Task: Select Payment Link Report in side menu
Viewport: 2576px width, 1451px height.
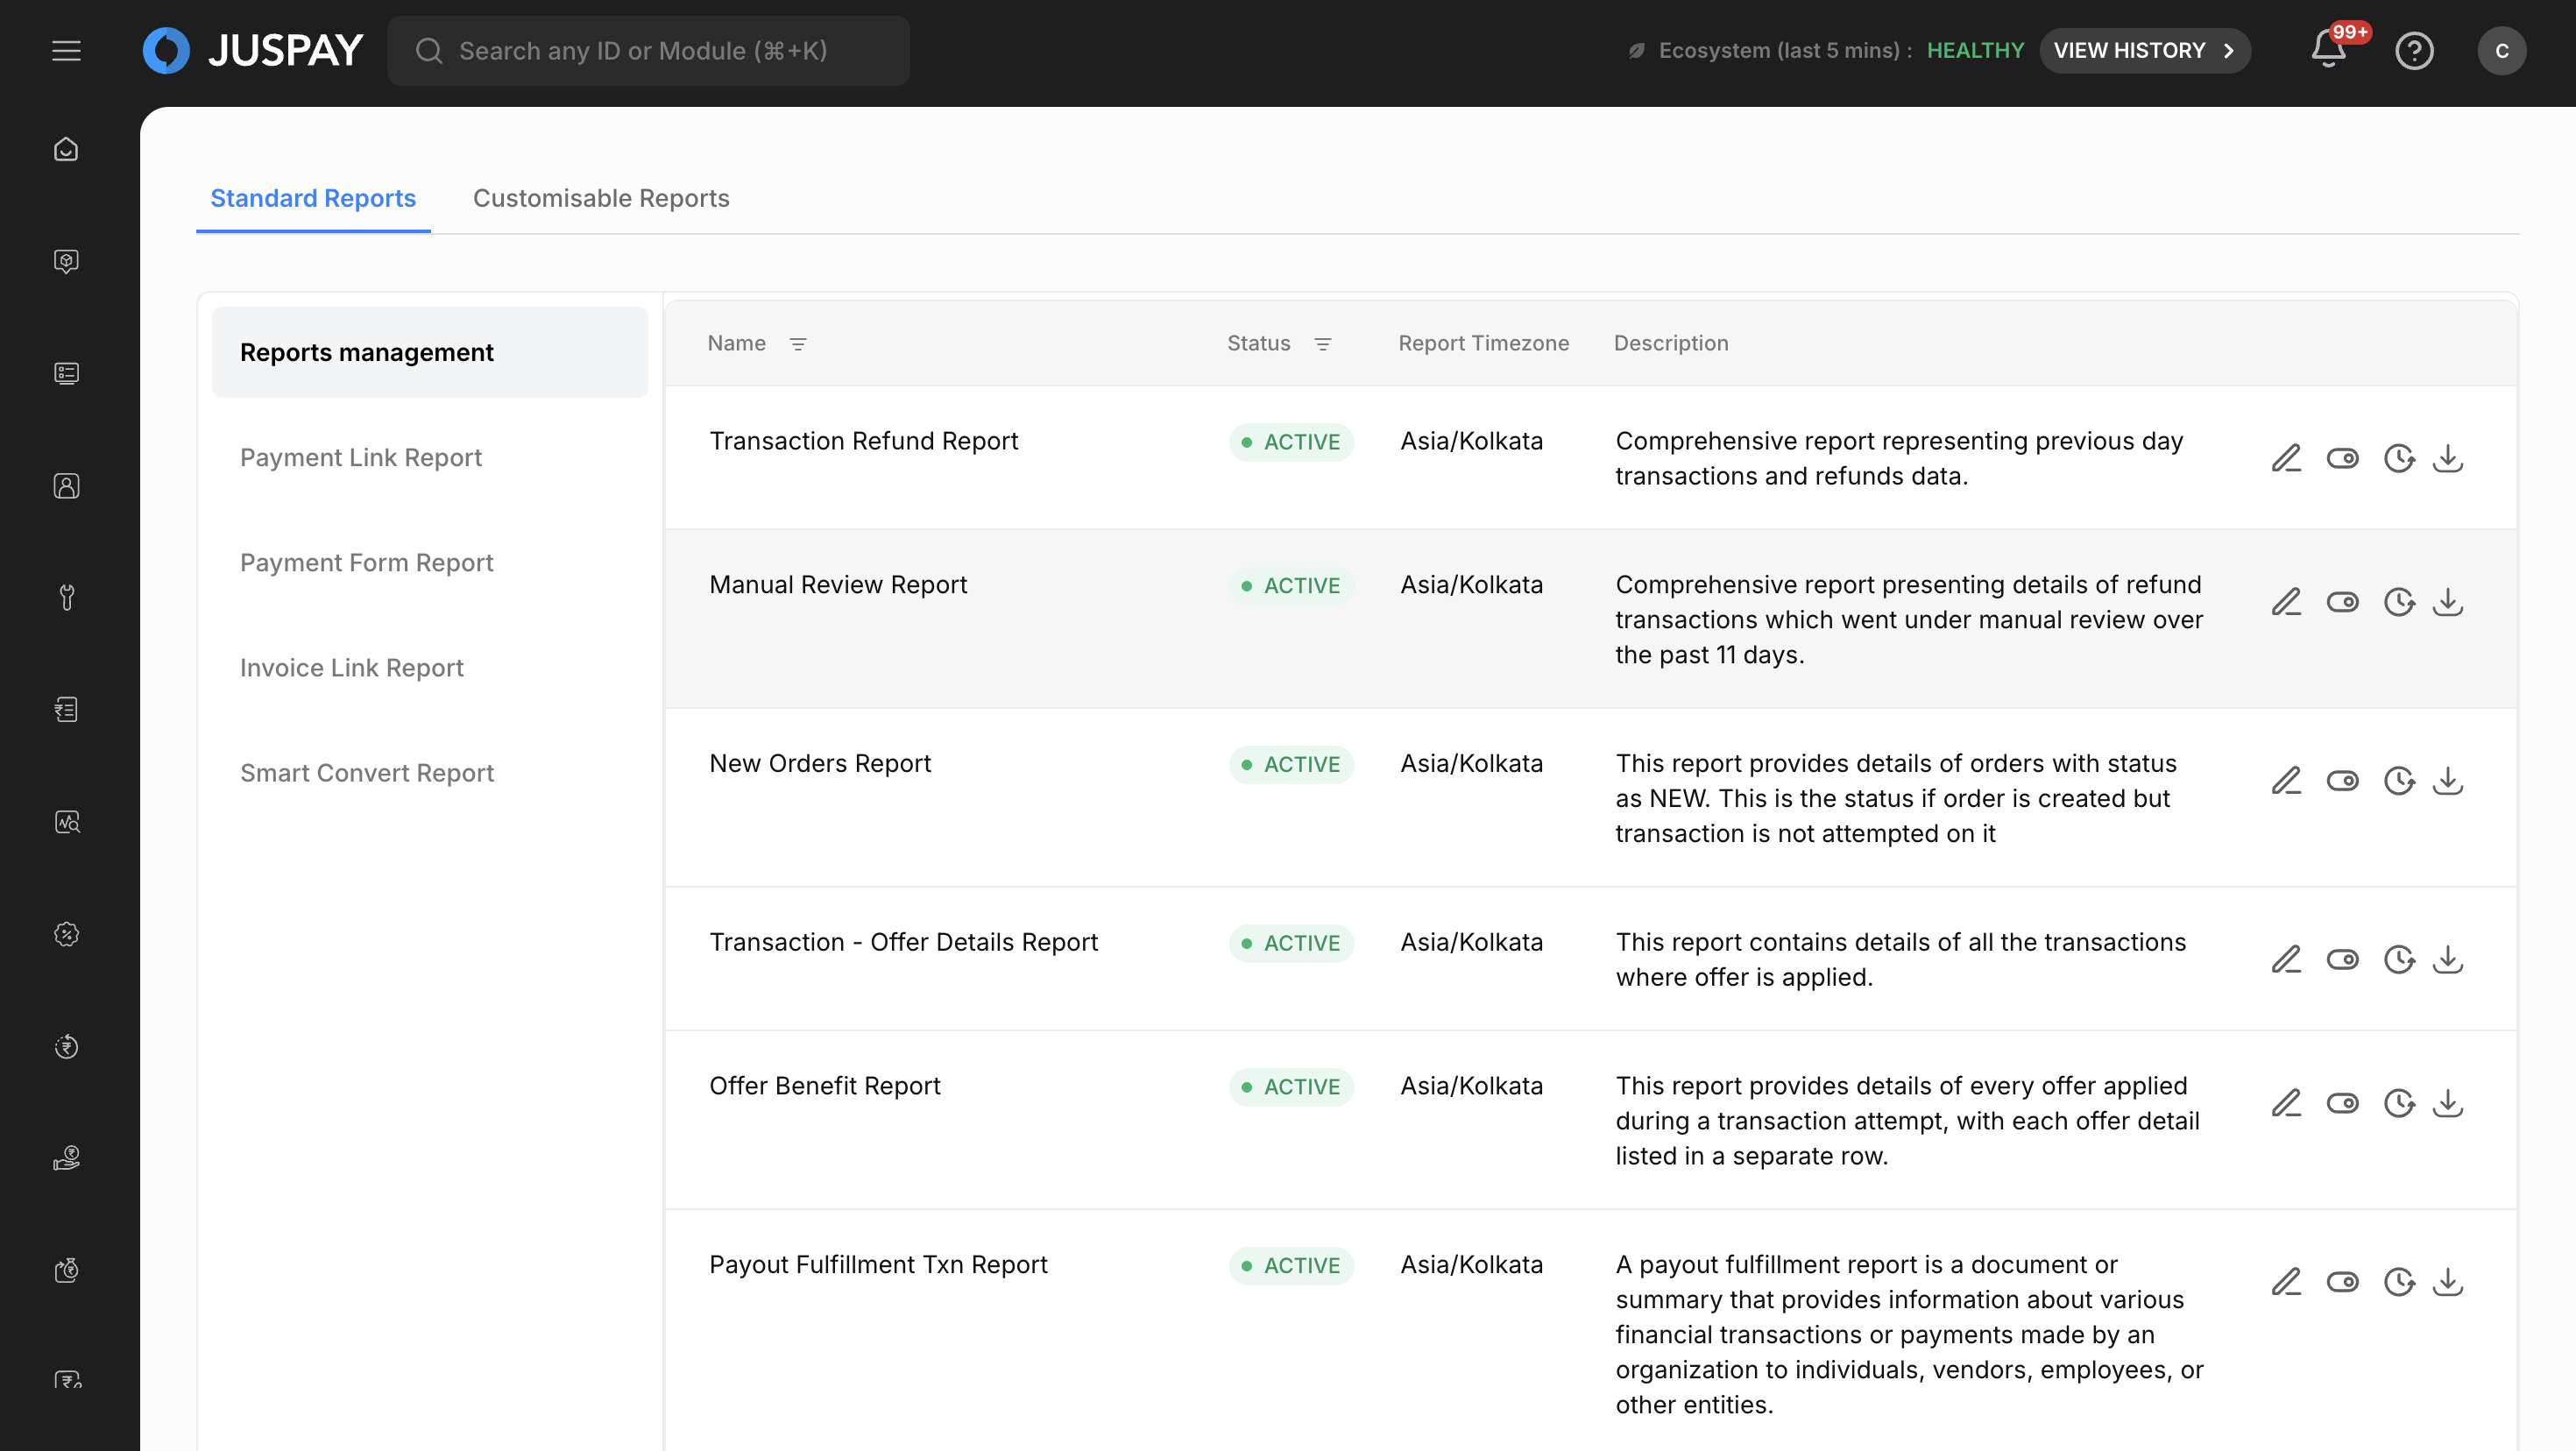Action: tap(361, 457)
